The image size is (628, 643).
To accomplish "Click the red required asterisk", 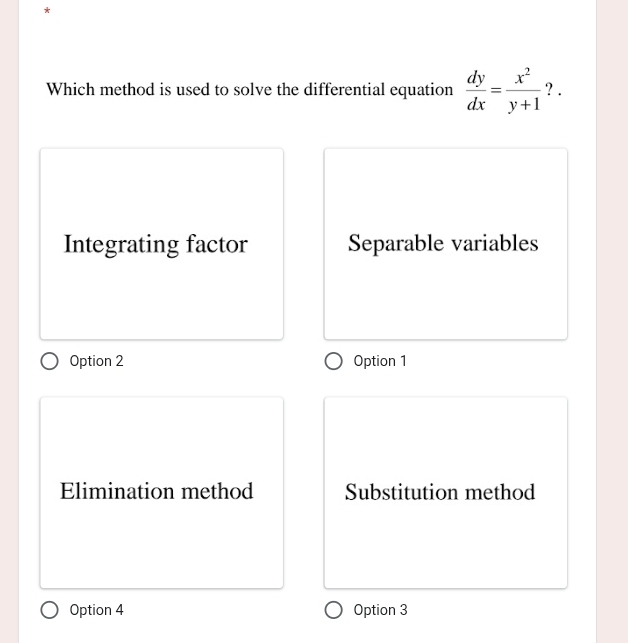I will click(46, 12).
